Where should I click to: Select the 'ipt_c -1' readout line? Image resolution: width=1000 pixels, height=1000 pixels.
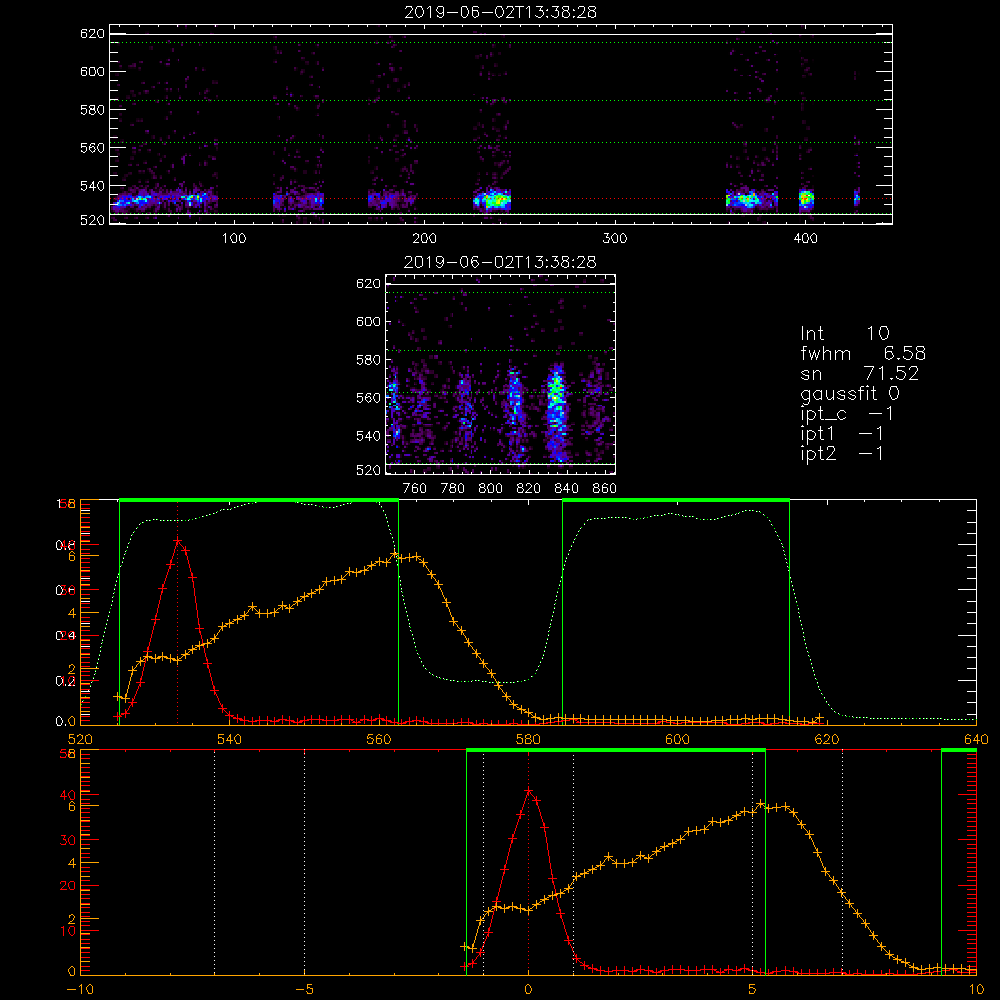coord(847,414)
